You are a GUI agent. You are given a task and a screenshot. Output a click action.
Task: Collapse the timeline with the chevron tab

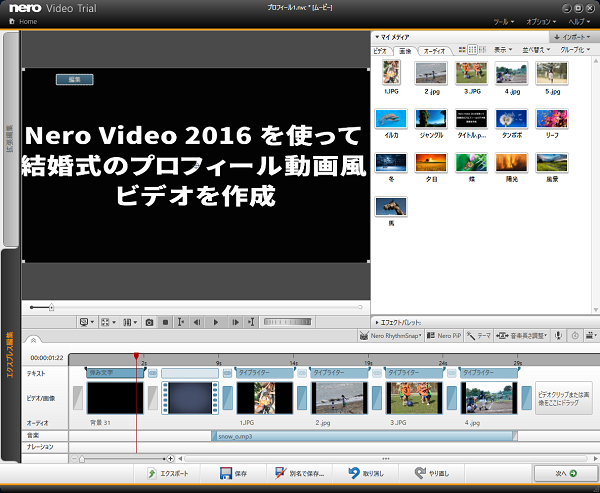coord(33,340)
